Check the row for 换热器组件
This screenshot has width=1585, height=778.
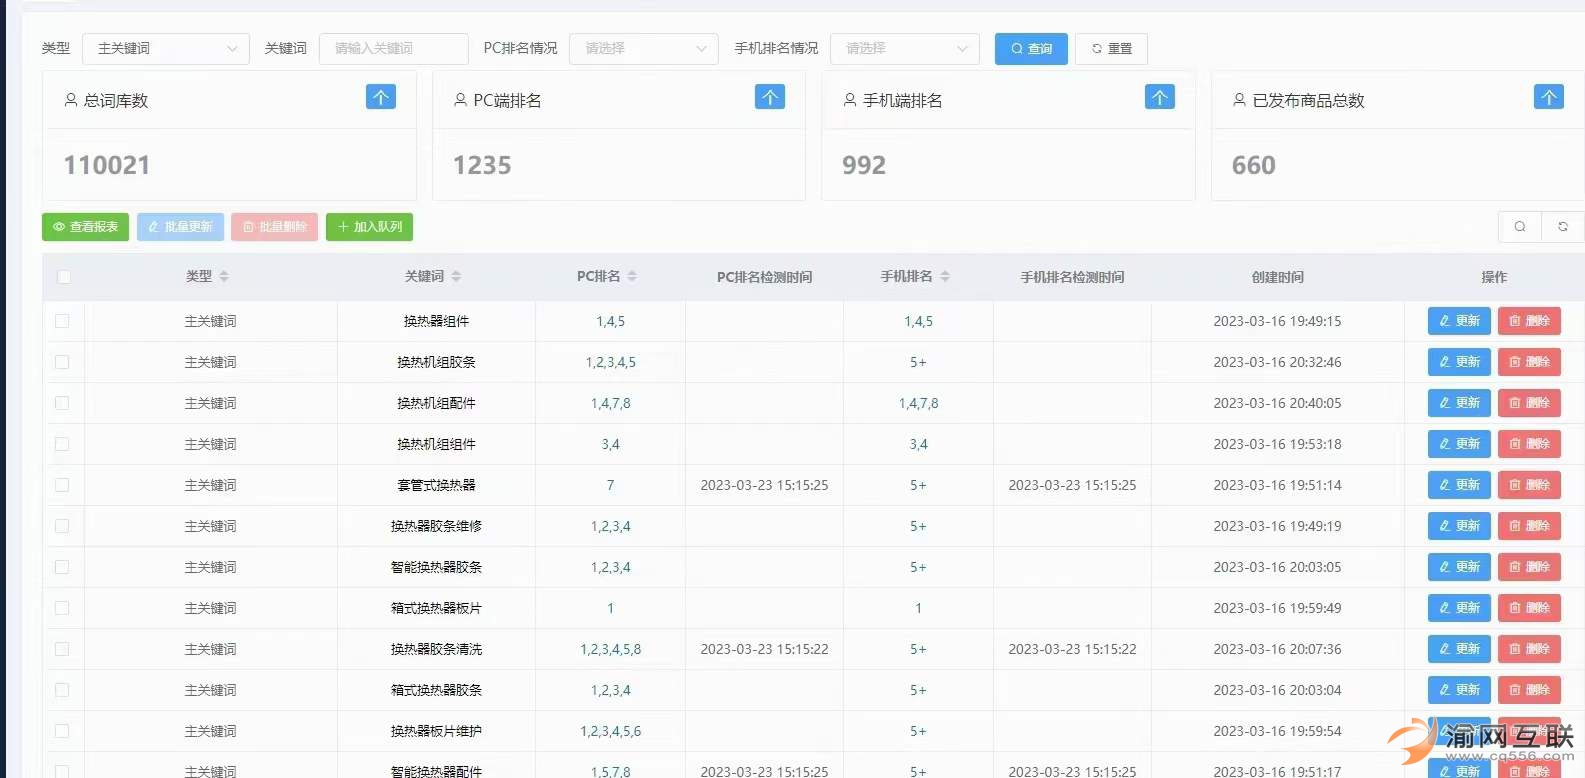(x=62, y=321)
